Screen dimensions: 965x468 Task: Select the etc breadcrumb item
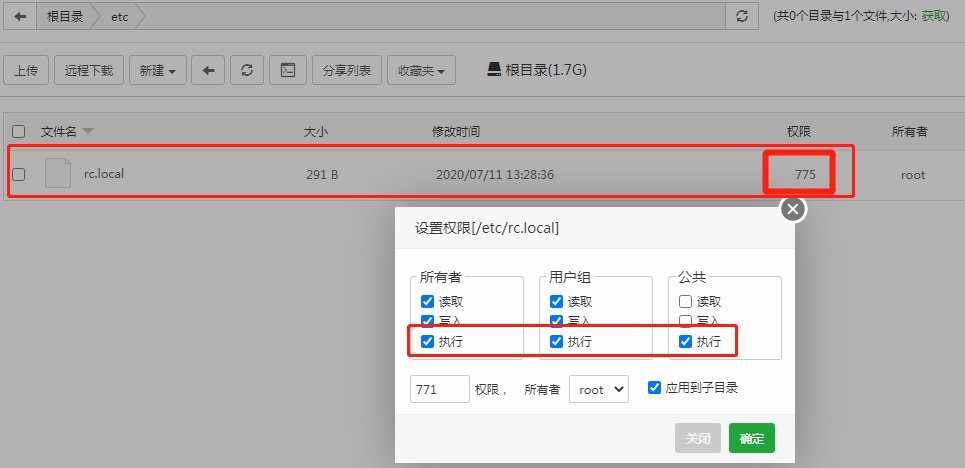[x=117, y=16]
